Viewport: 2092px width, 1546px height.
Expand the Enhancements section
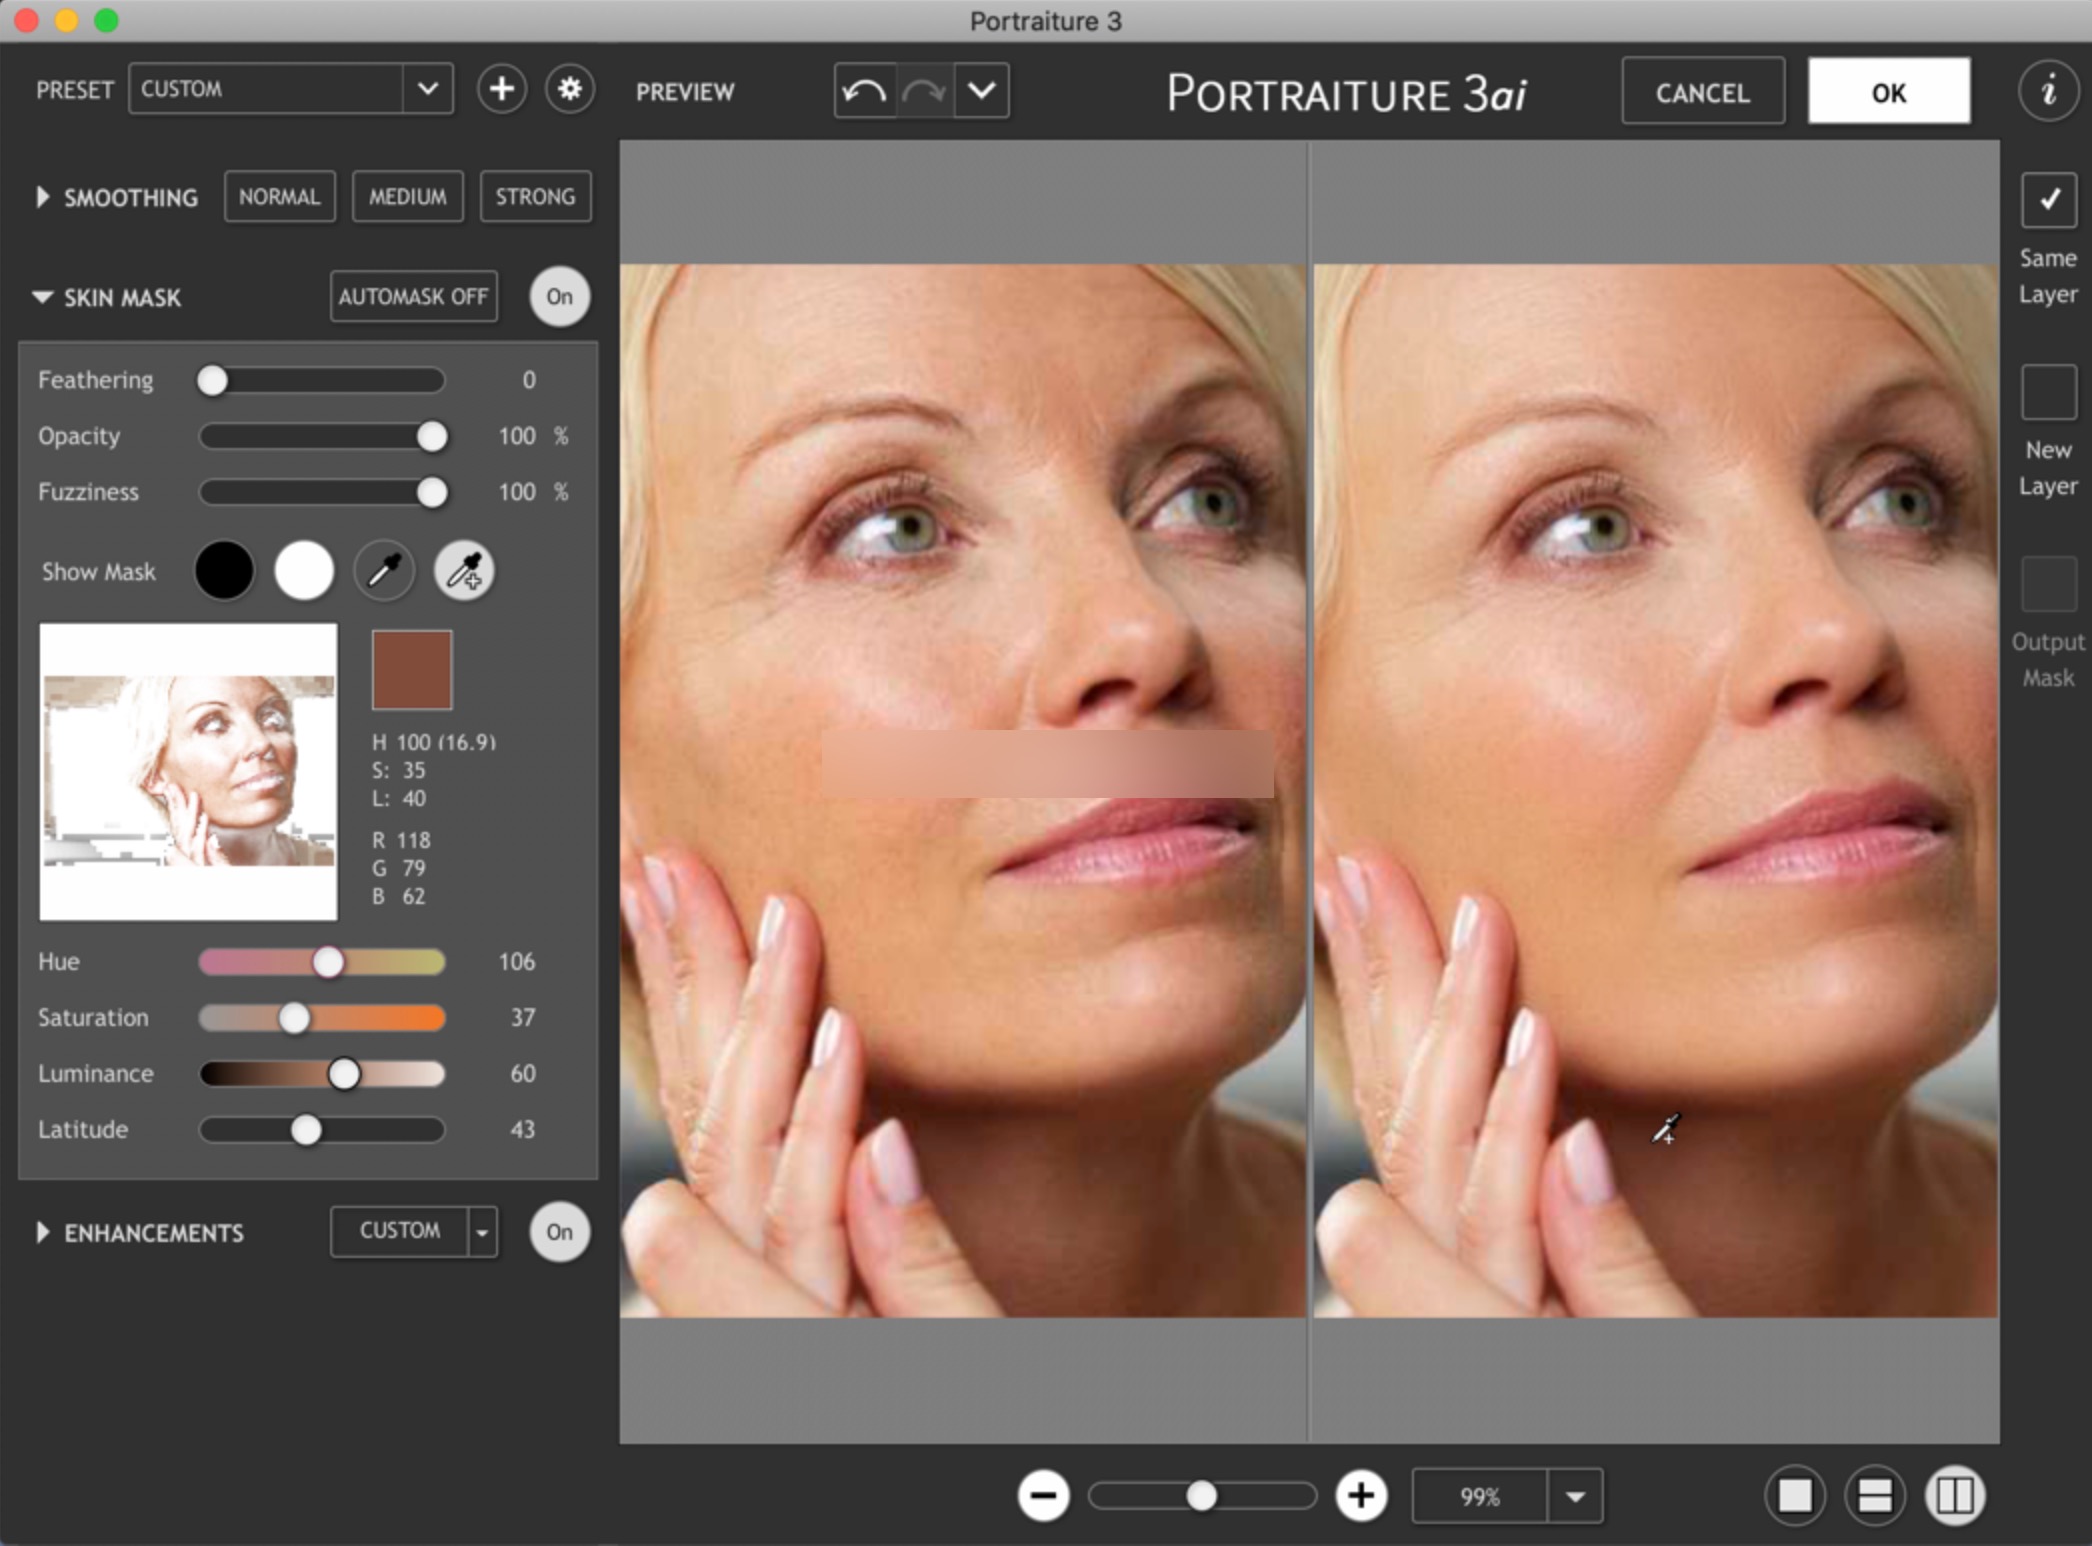point(43,1232)
